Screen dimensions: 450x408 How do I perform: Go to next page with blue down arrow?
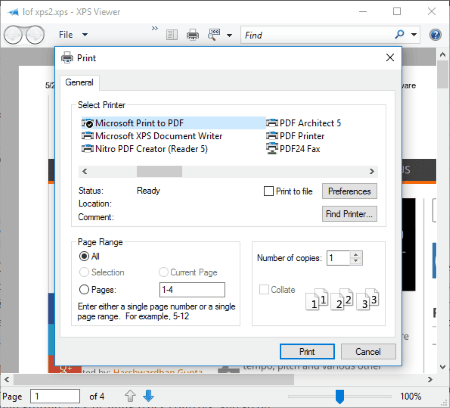coord(148,396)
